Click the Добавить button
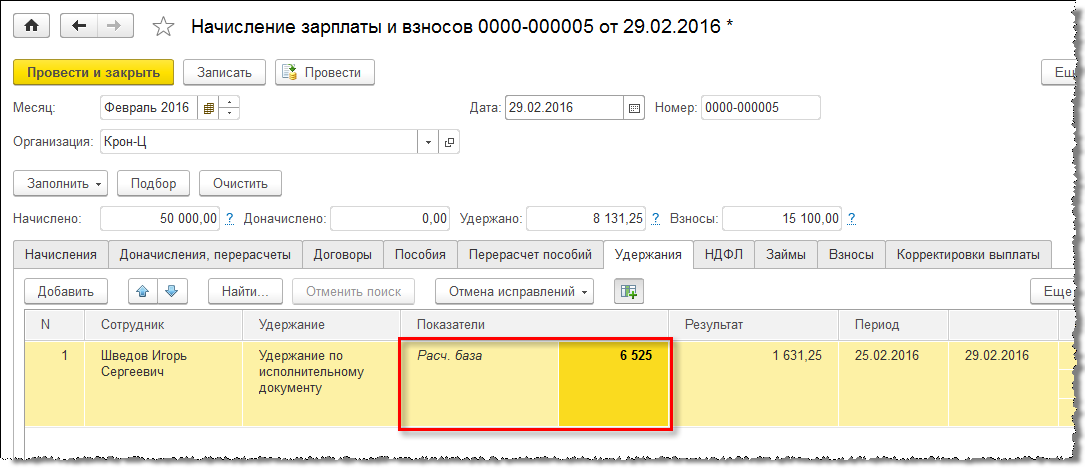This screenshot has height=468, width=1085. [66, 291]
